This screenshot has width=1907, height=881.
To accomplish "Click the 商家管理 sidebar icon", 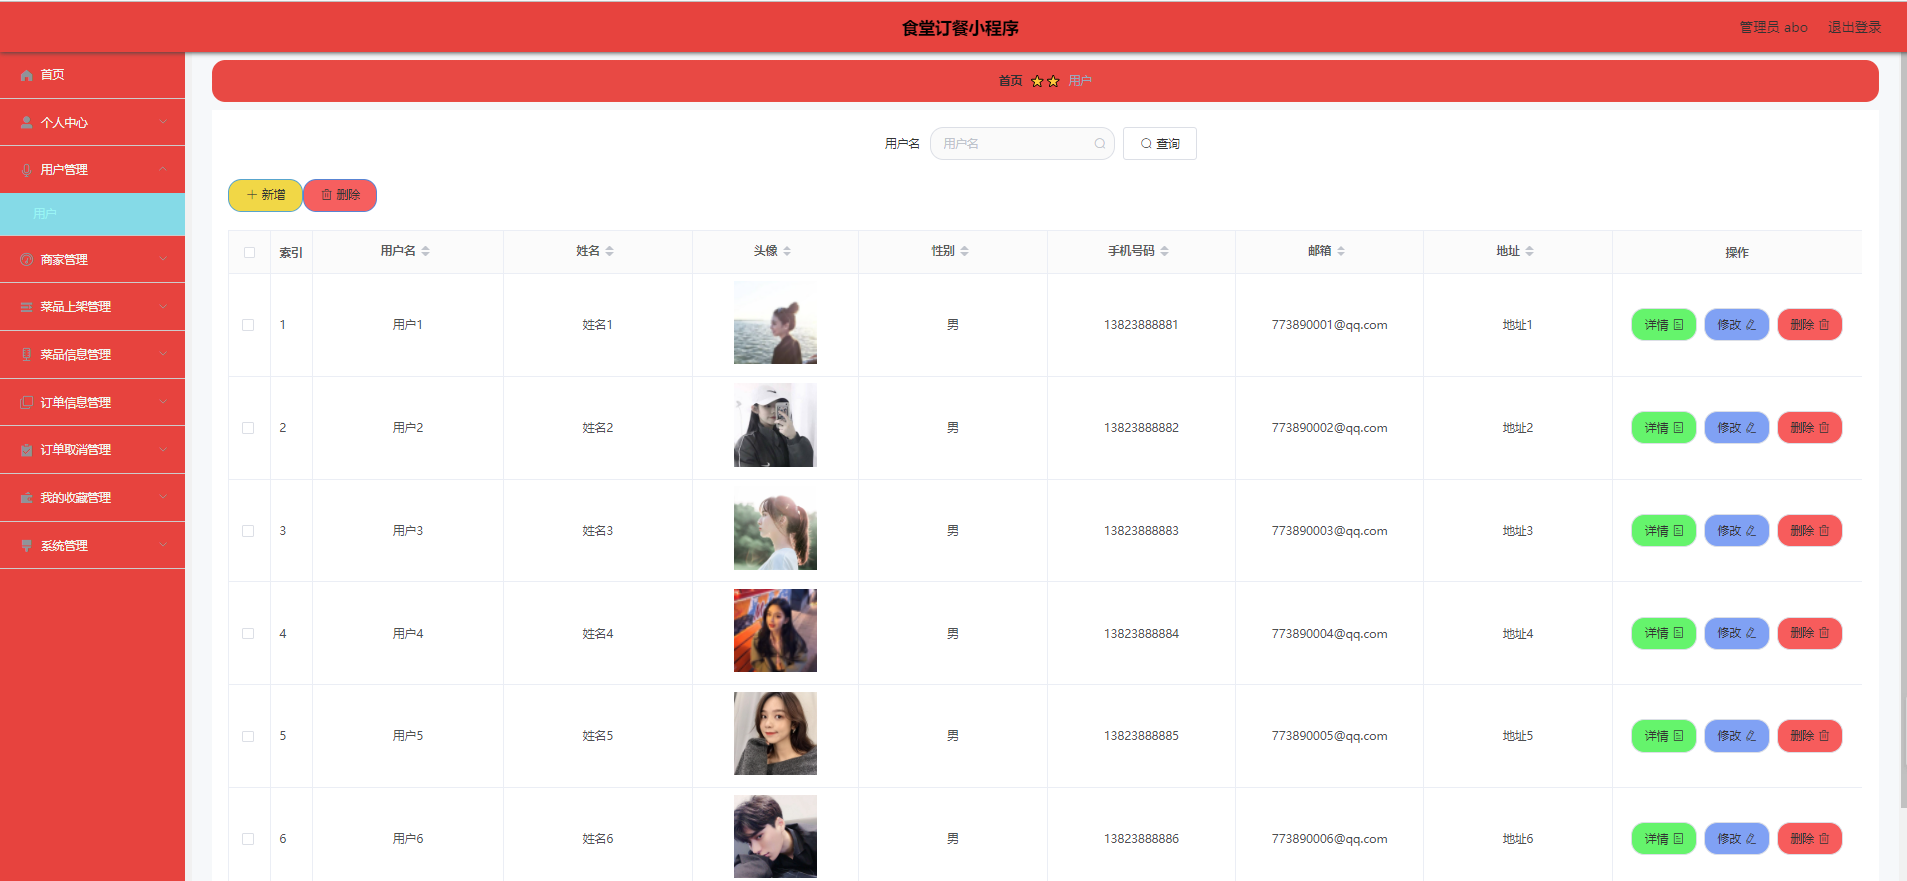I will pyautogui.click(x=27, y=260).
